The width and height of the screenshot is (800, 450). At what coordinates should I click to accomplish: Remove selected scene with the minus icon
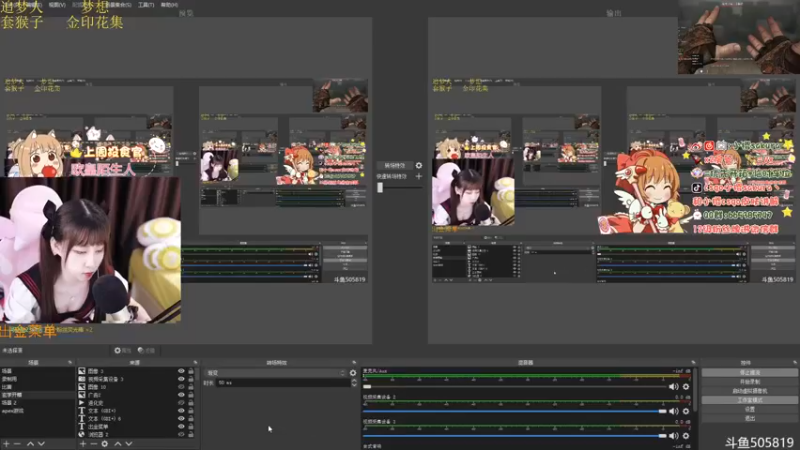tap(17, 444)
